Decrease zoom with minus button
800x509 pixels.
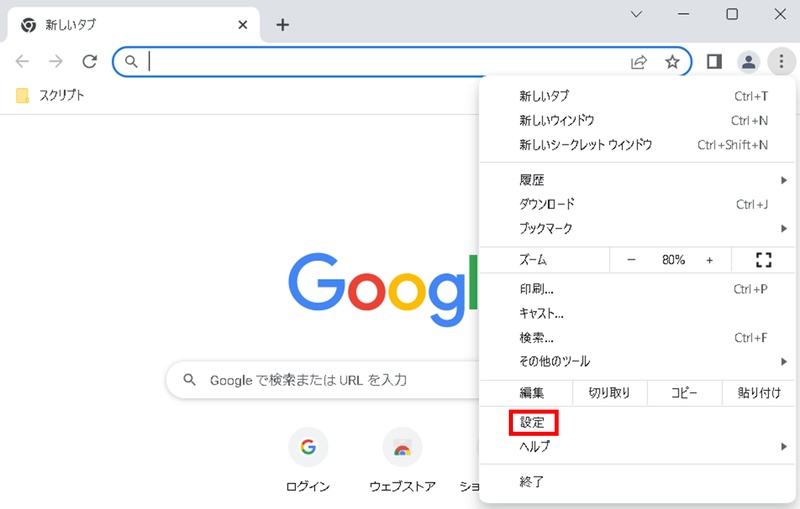click(x=631, y=260)
